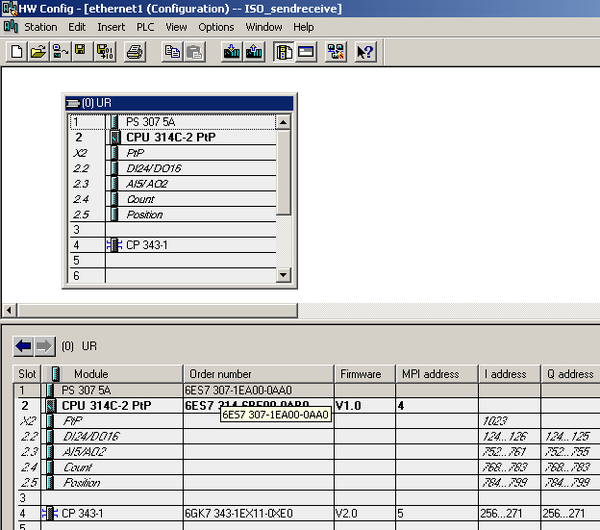The height and width of the screenshot is (530, 600).
Task: Toggle the hardware Catalog view button
Action: coord(284,52)
